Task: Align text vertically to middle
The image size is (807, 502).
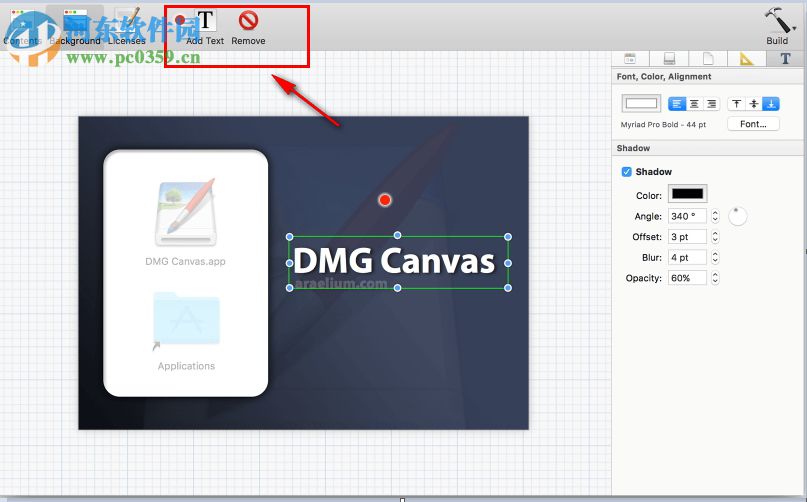Action: 753,104
